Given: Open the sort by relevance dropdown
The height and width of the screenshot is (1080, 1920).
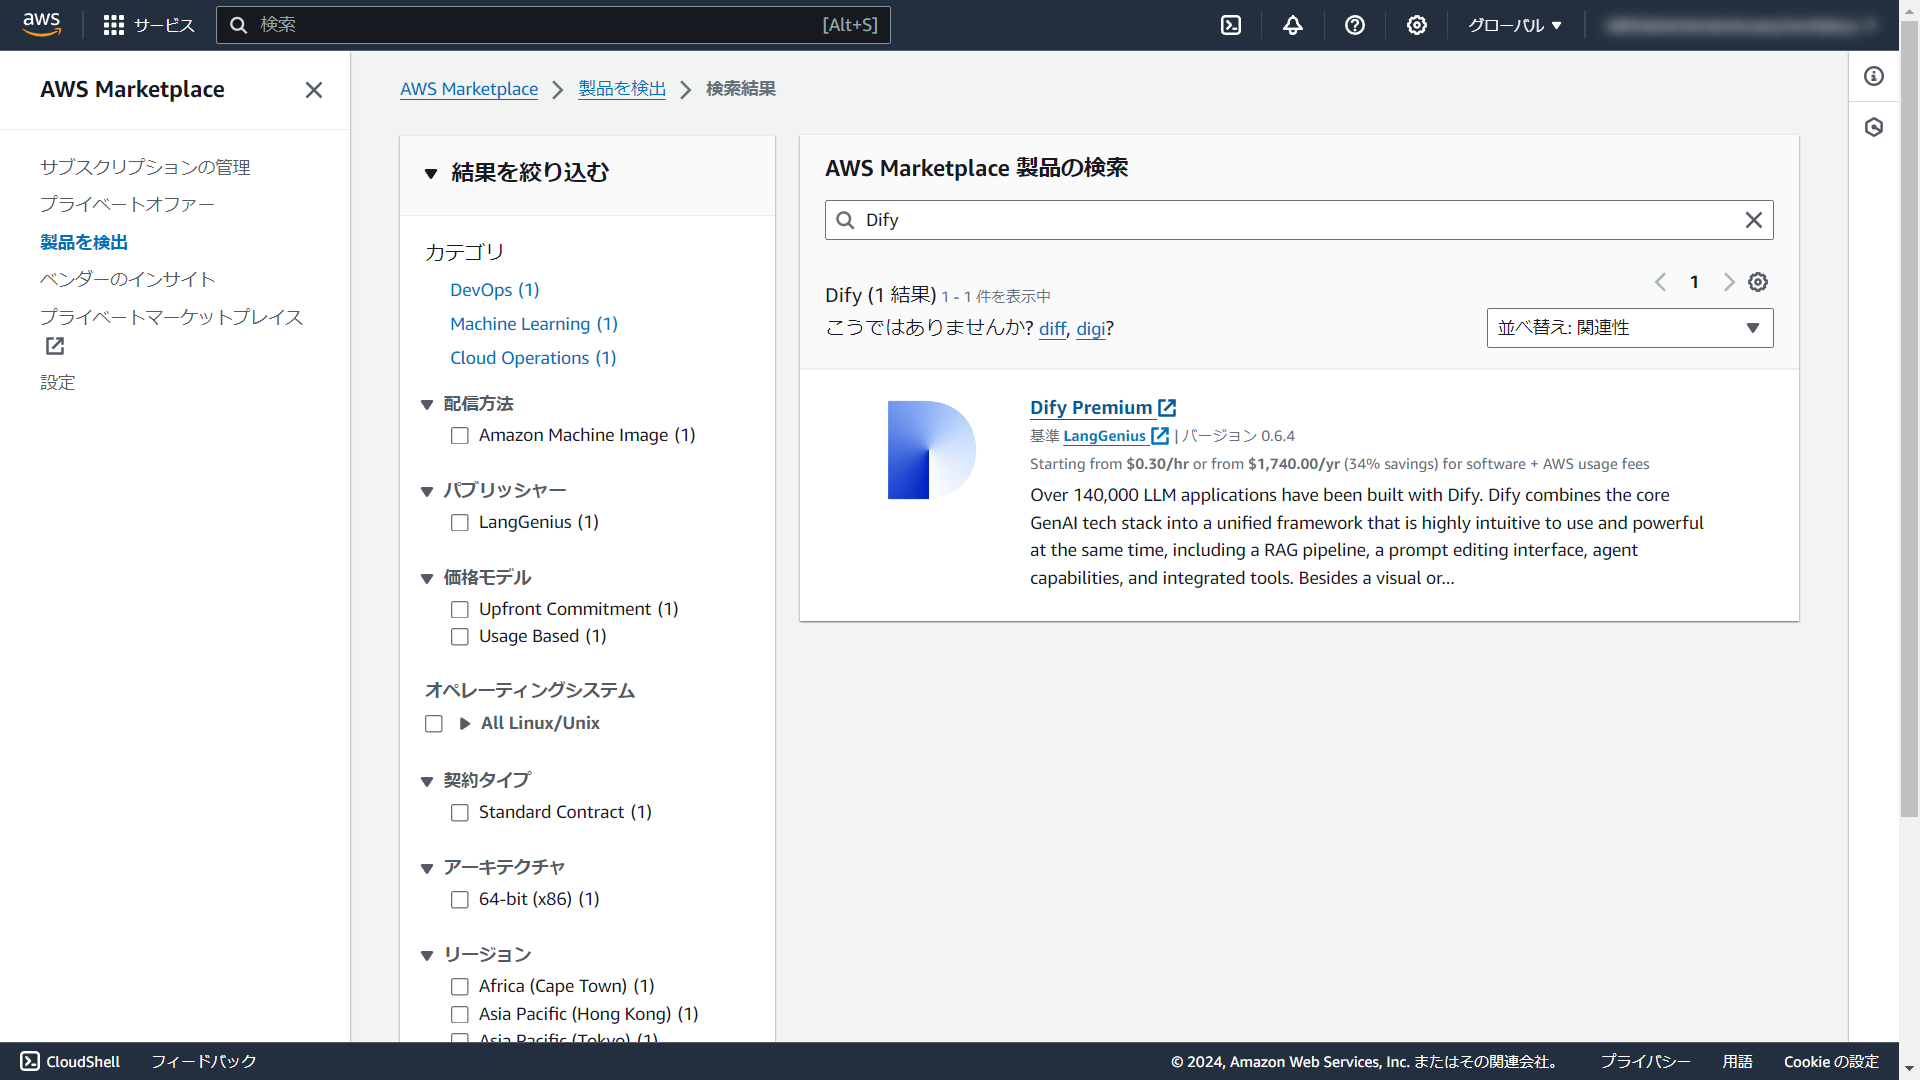Looking at the screenshot, I should [x=1629, y=328].
